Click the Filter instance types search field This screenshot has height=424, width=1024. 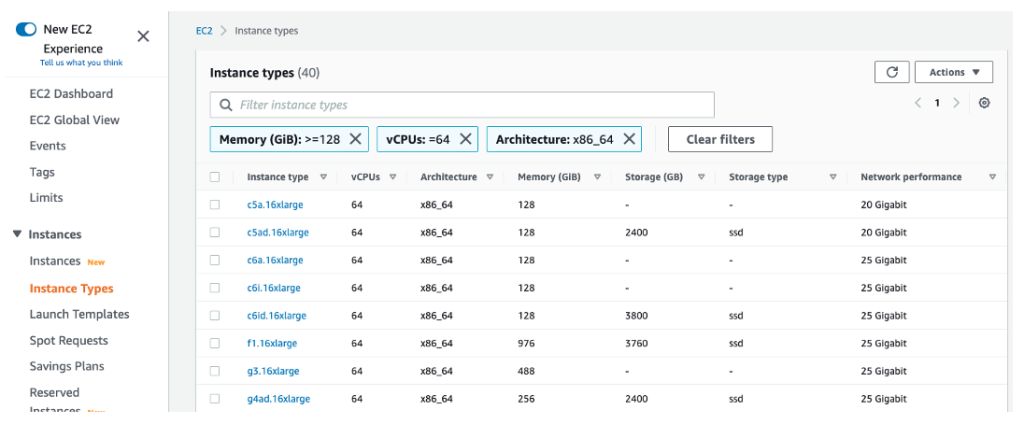[462, 105]
